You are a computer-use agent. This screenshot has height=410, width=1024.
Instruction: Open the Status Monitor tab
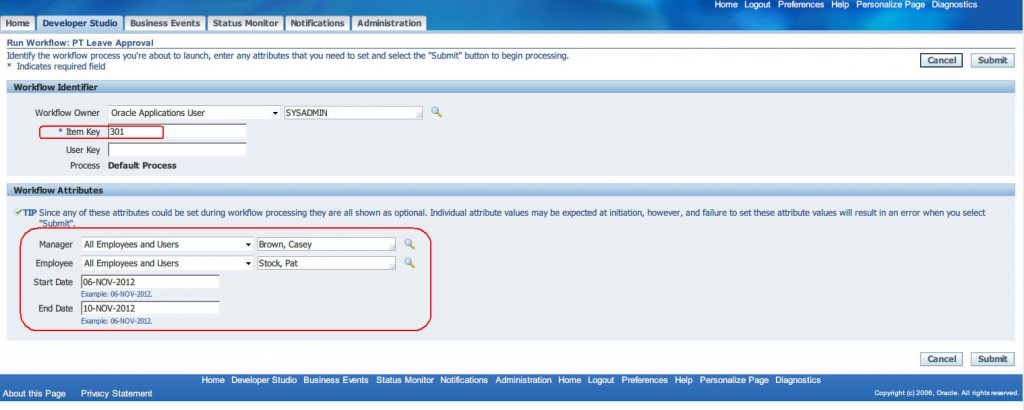246,23
